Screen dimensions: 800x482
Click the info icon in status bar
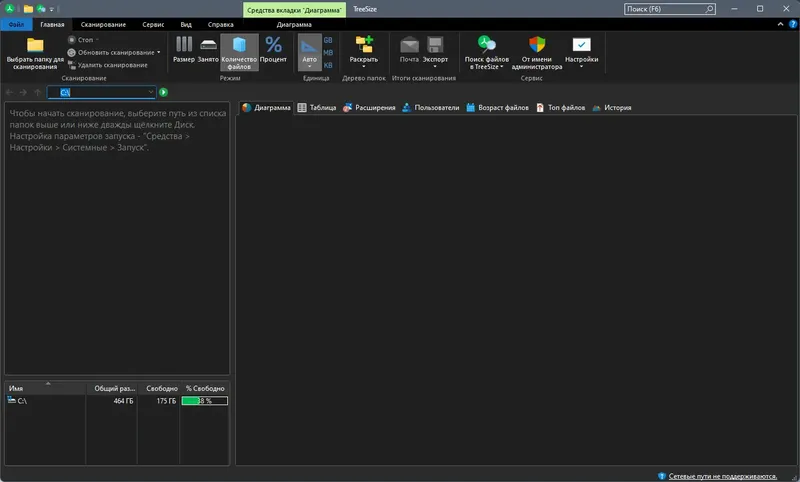662,476
